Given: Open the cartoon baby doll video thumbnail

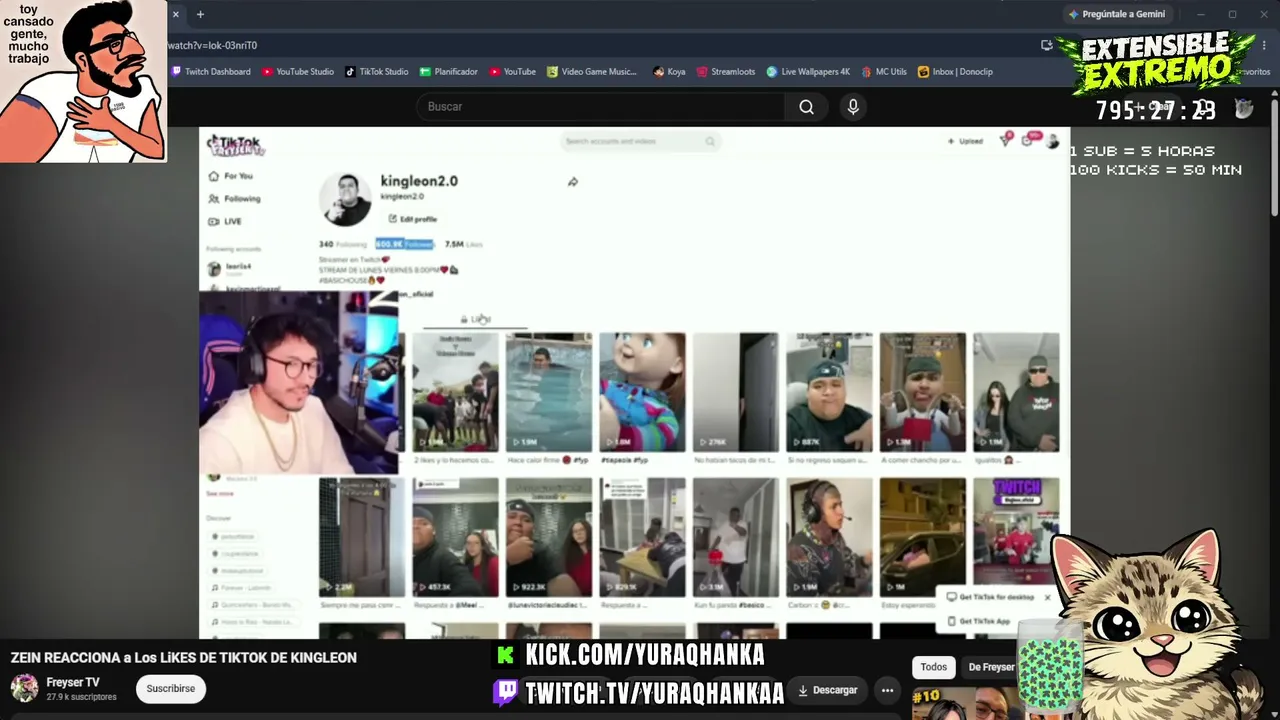Looking at the screenshot, I should [x=642, y=392].
